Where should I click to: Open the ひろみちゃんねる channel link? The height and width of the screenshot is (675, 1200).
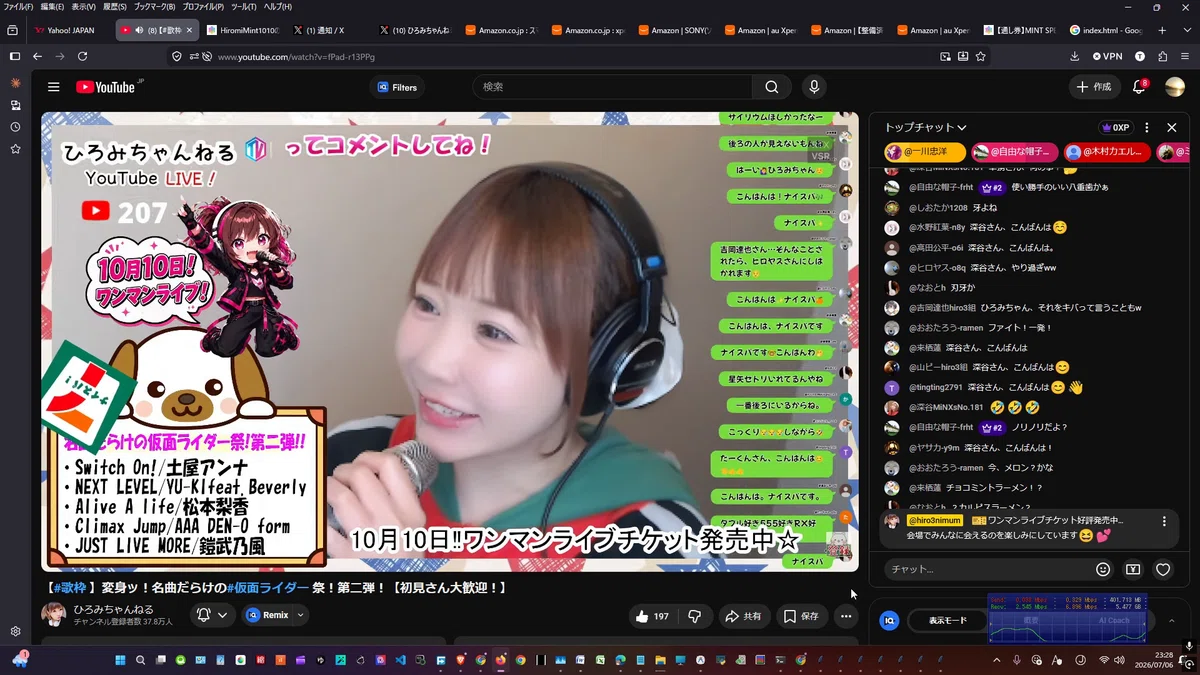[113, 609]
